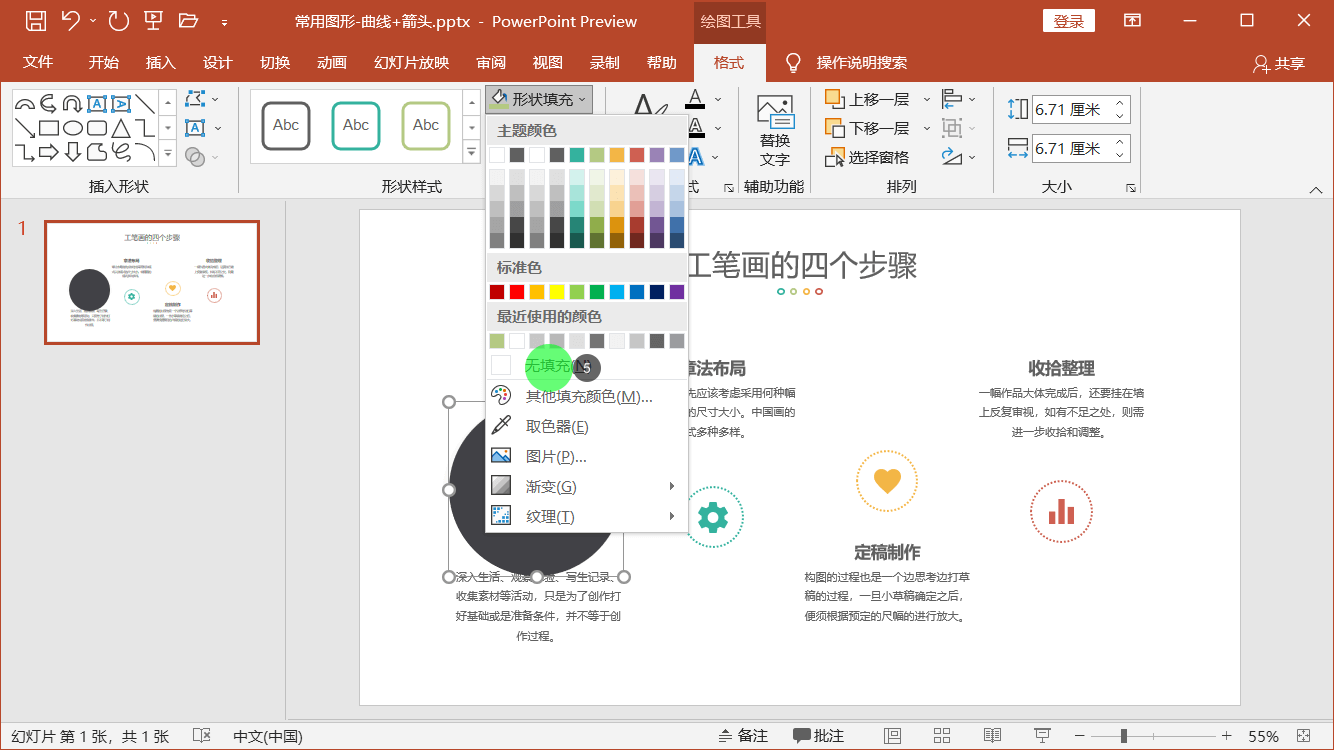Expand the insert shapes gallery More arrow

168,154
